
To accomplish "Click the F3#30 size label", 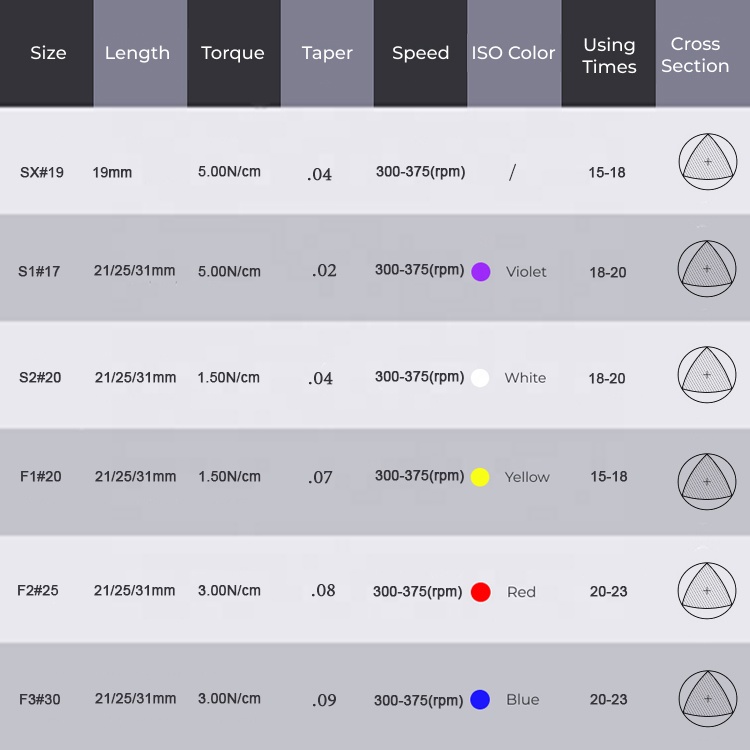I will click(x=40, y=699).
